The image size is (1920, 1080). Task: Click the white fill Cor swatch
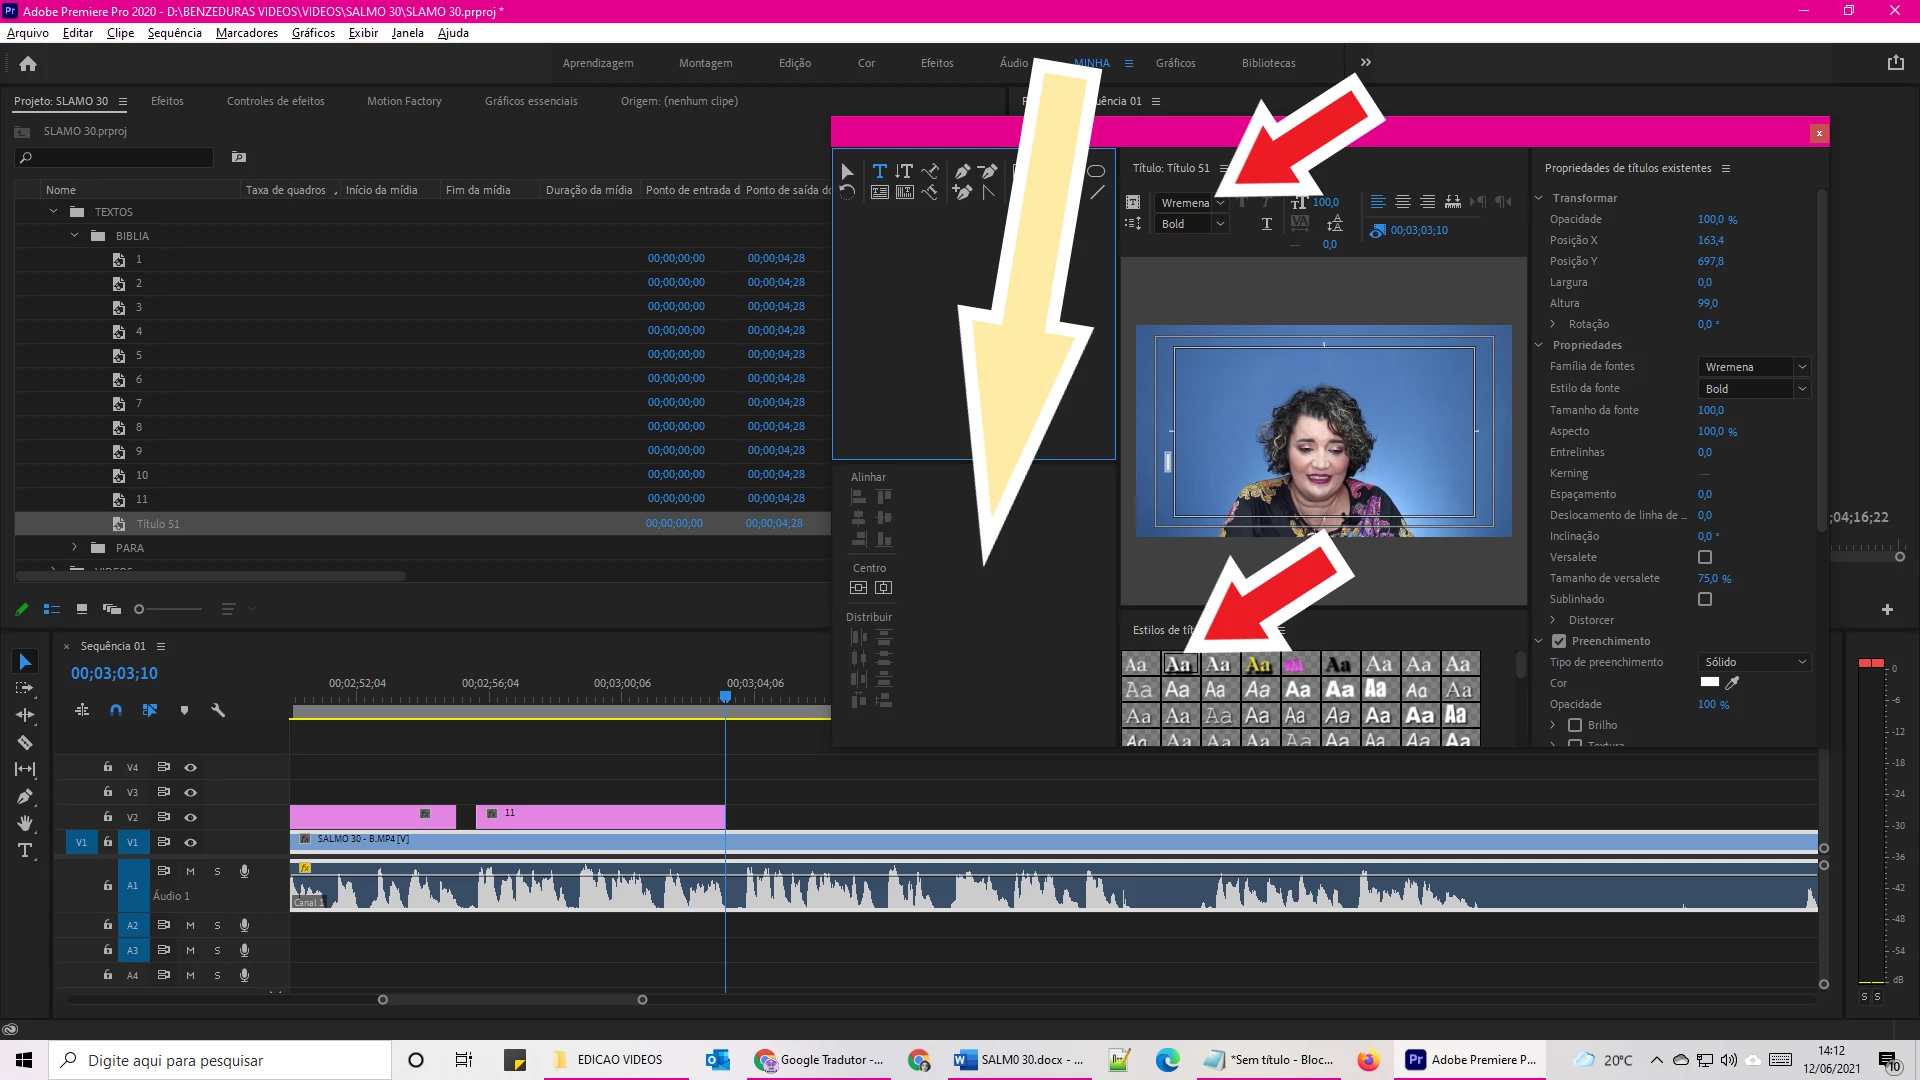tap(1710, 683)
